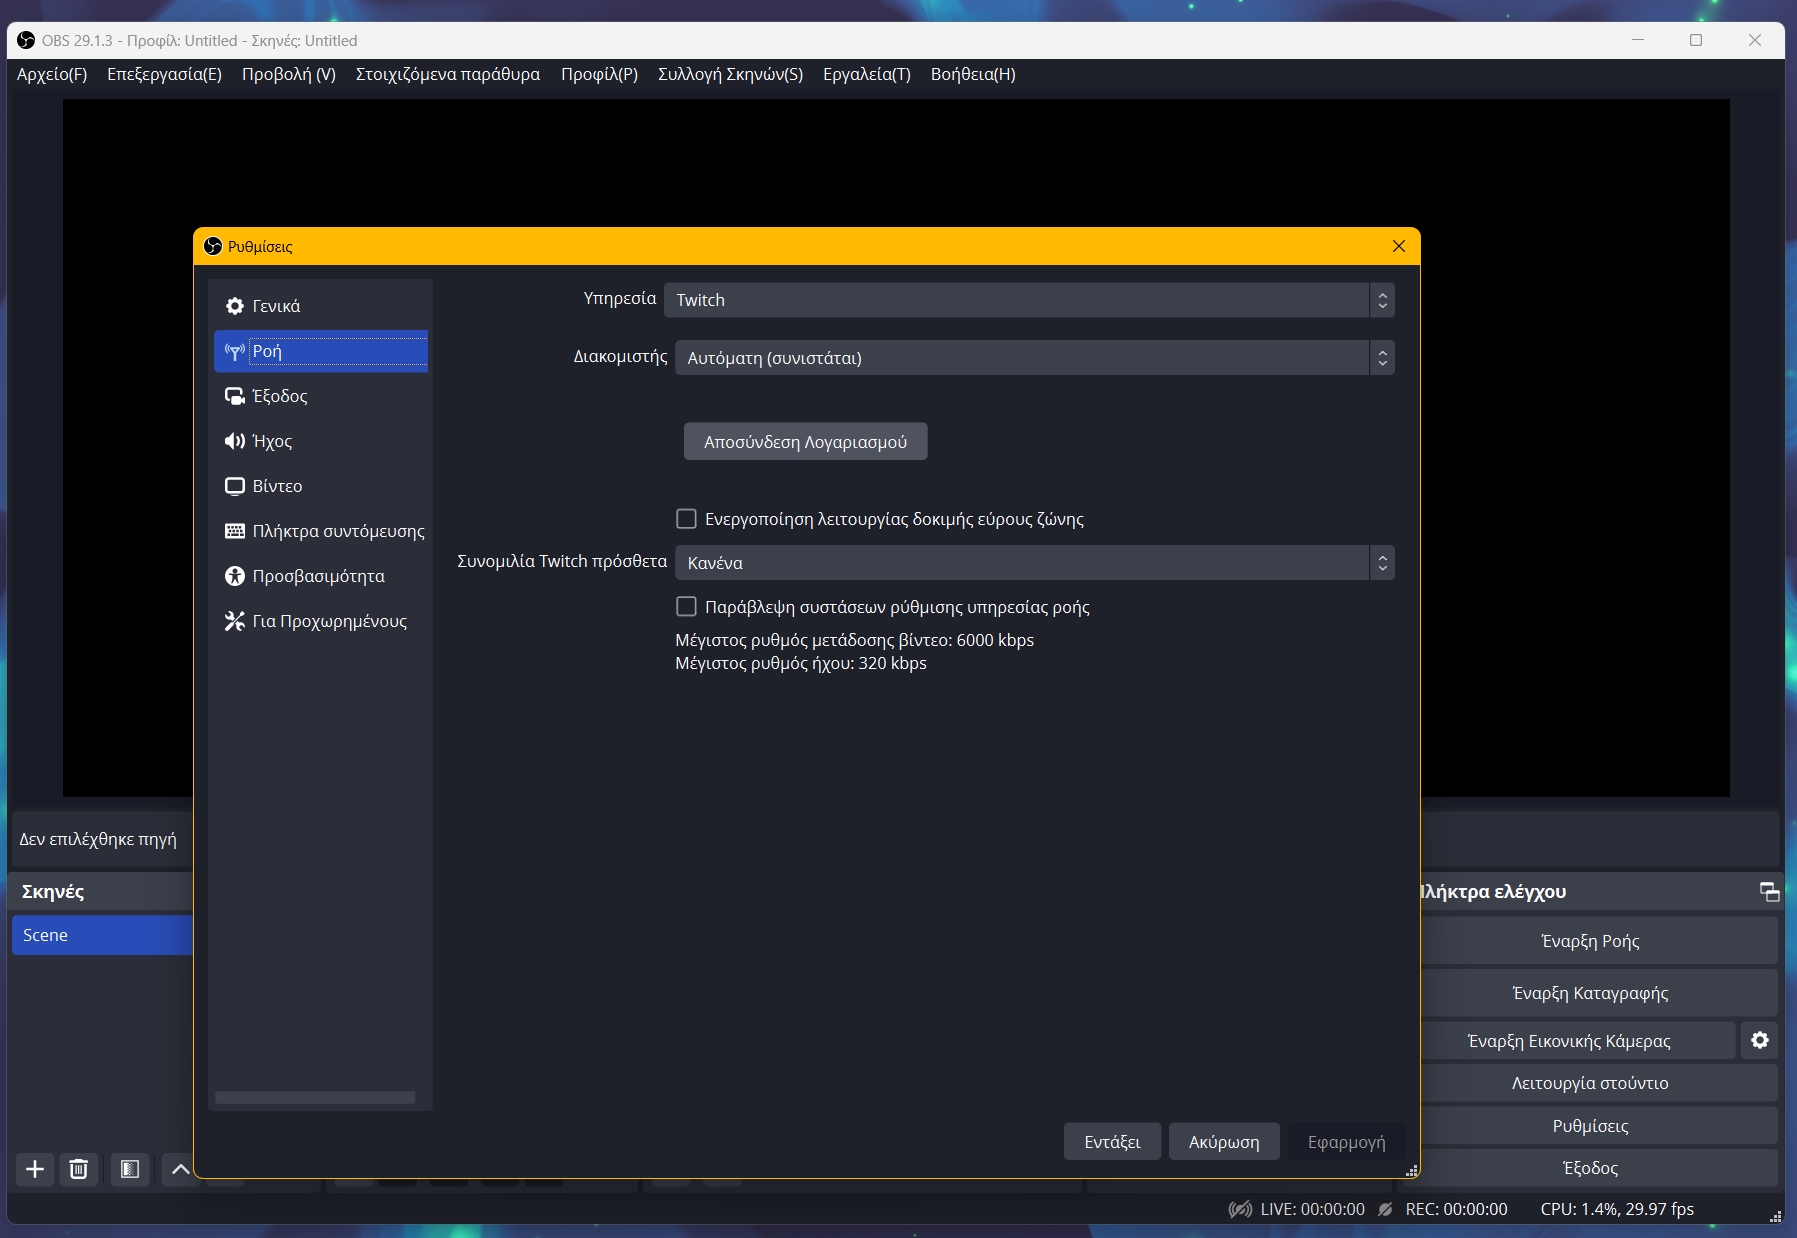
Task: Open the Εργαλεία menu
Action: click(865, 74)
